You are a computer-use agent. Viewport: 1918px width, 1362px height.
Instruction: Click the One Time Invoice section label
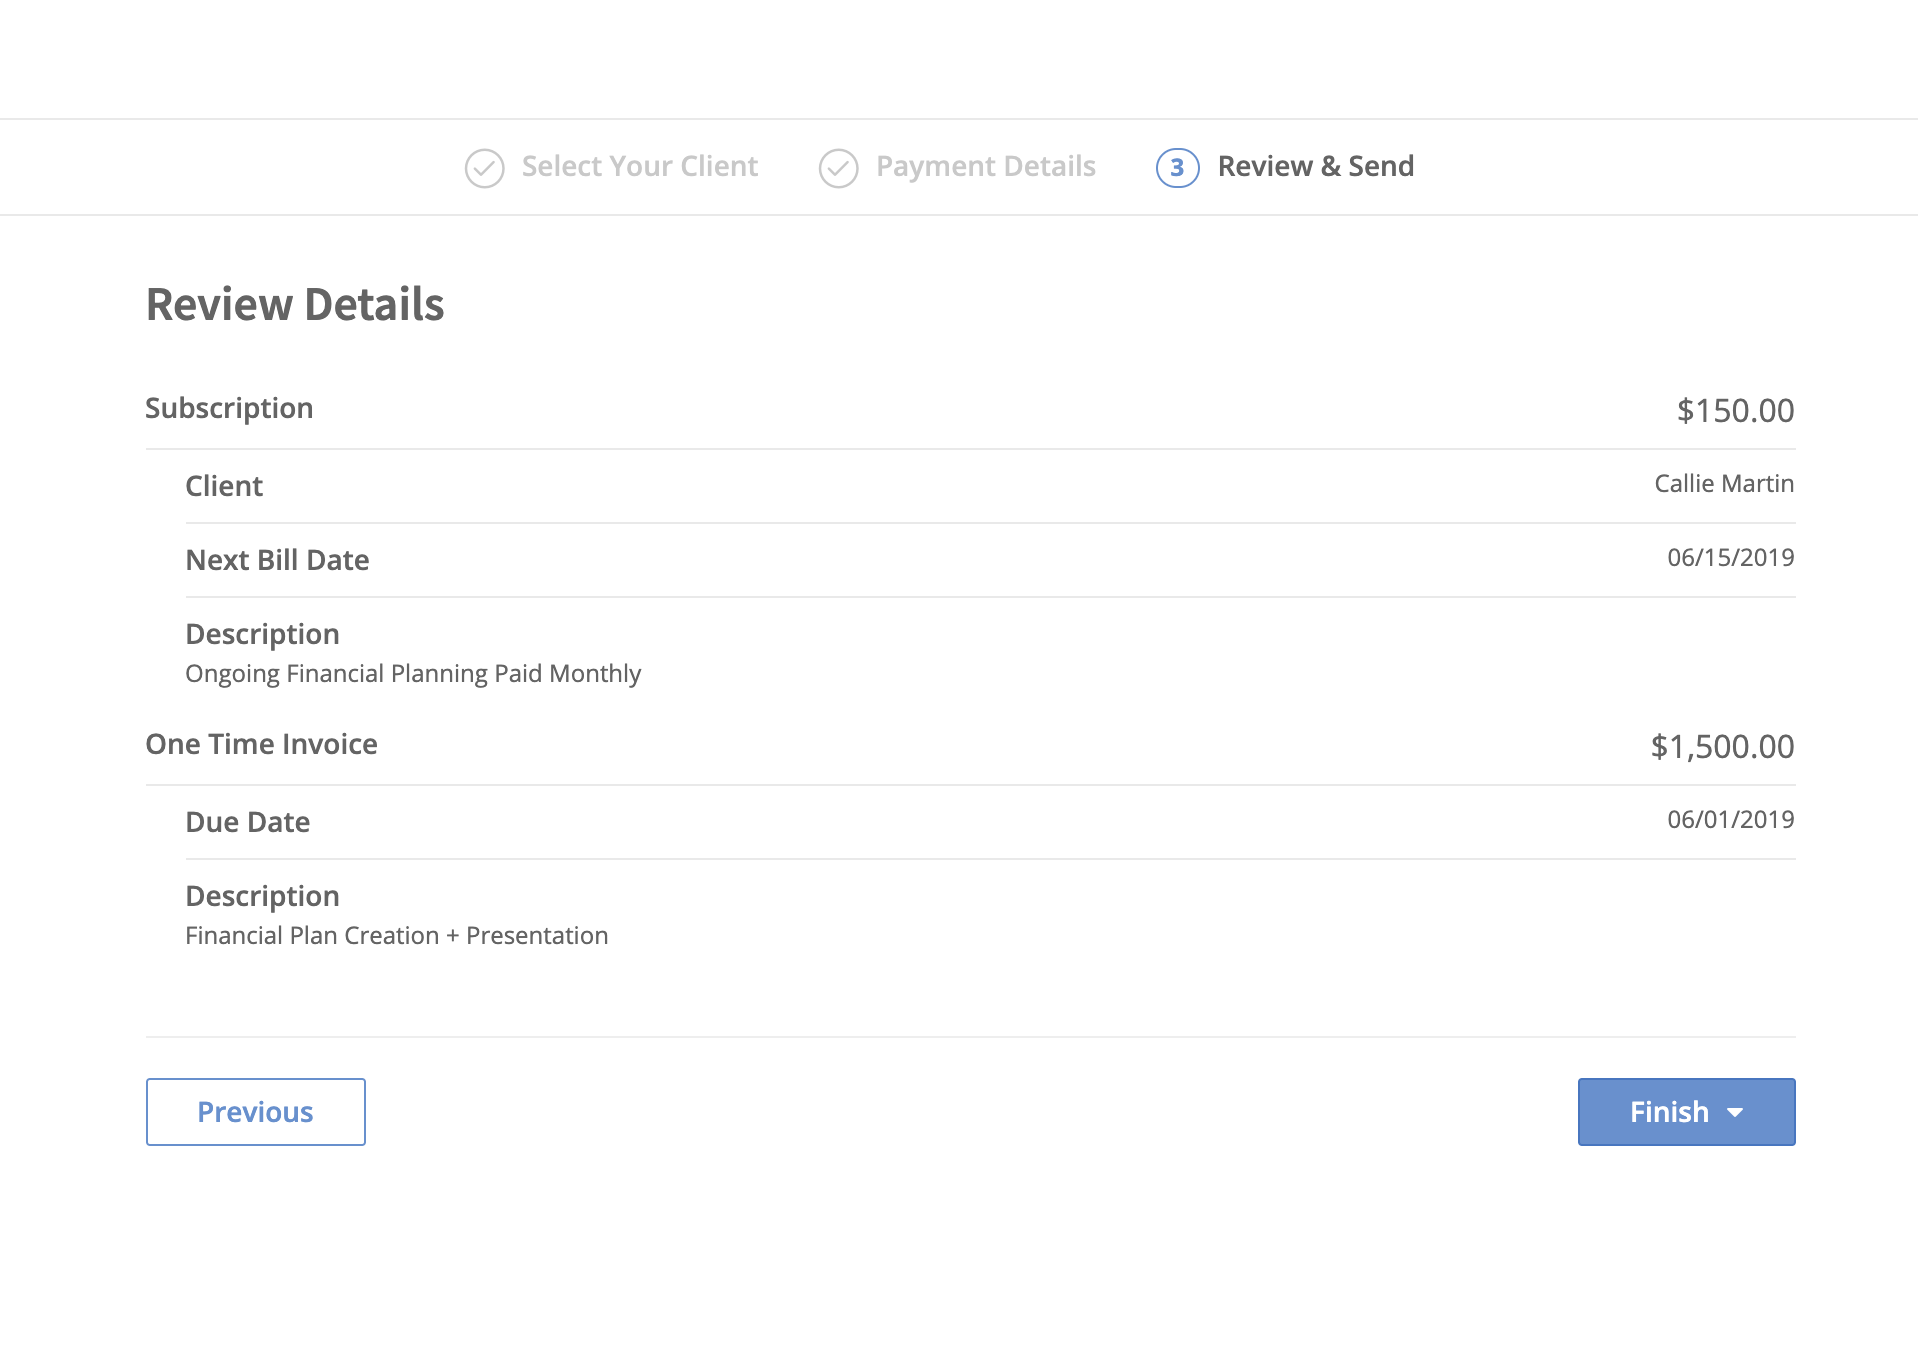(261, 744)
